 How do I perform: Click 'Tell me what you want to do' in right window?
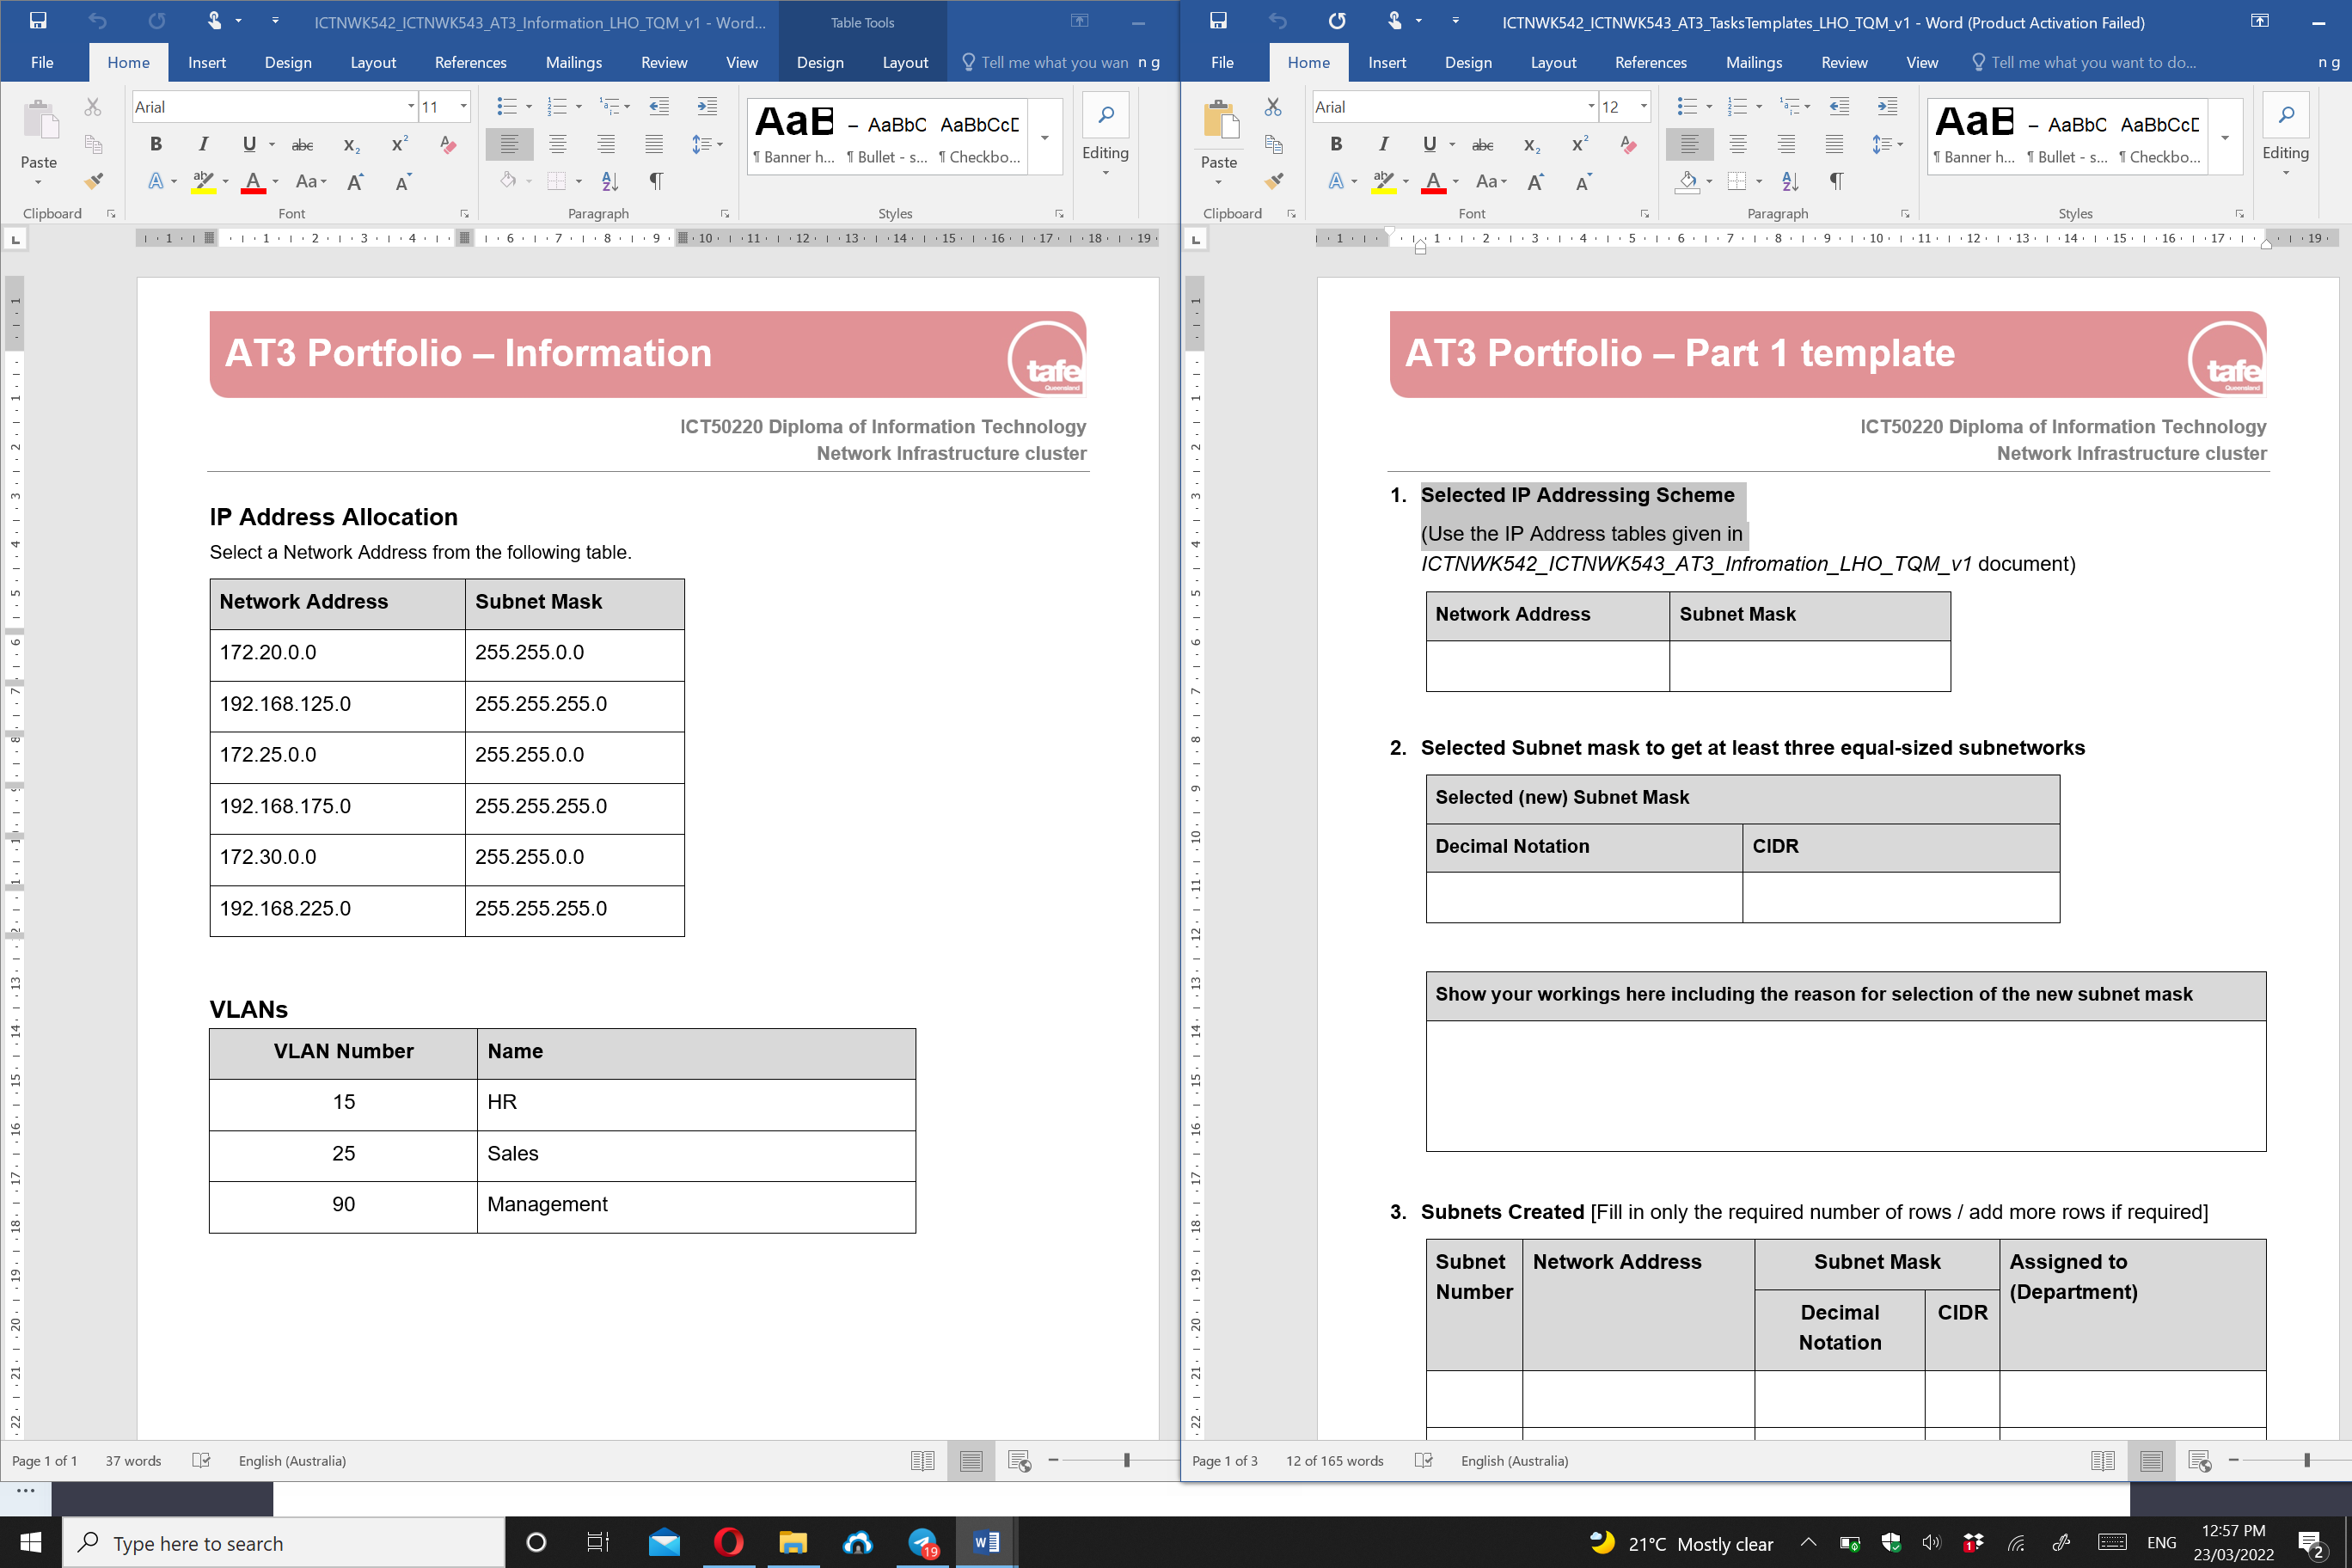click(x=2093, y=62)
